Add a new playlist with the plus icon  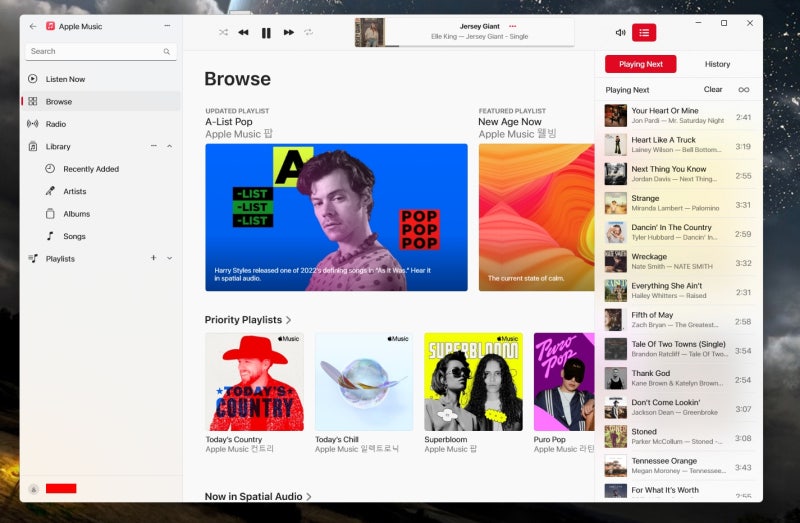(x=154, y=258)
